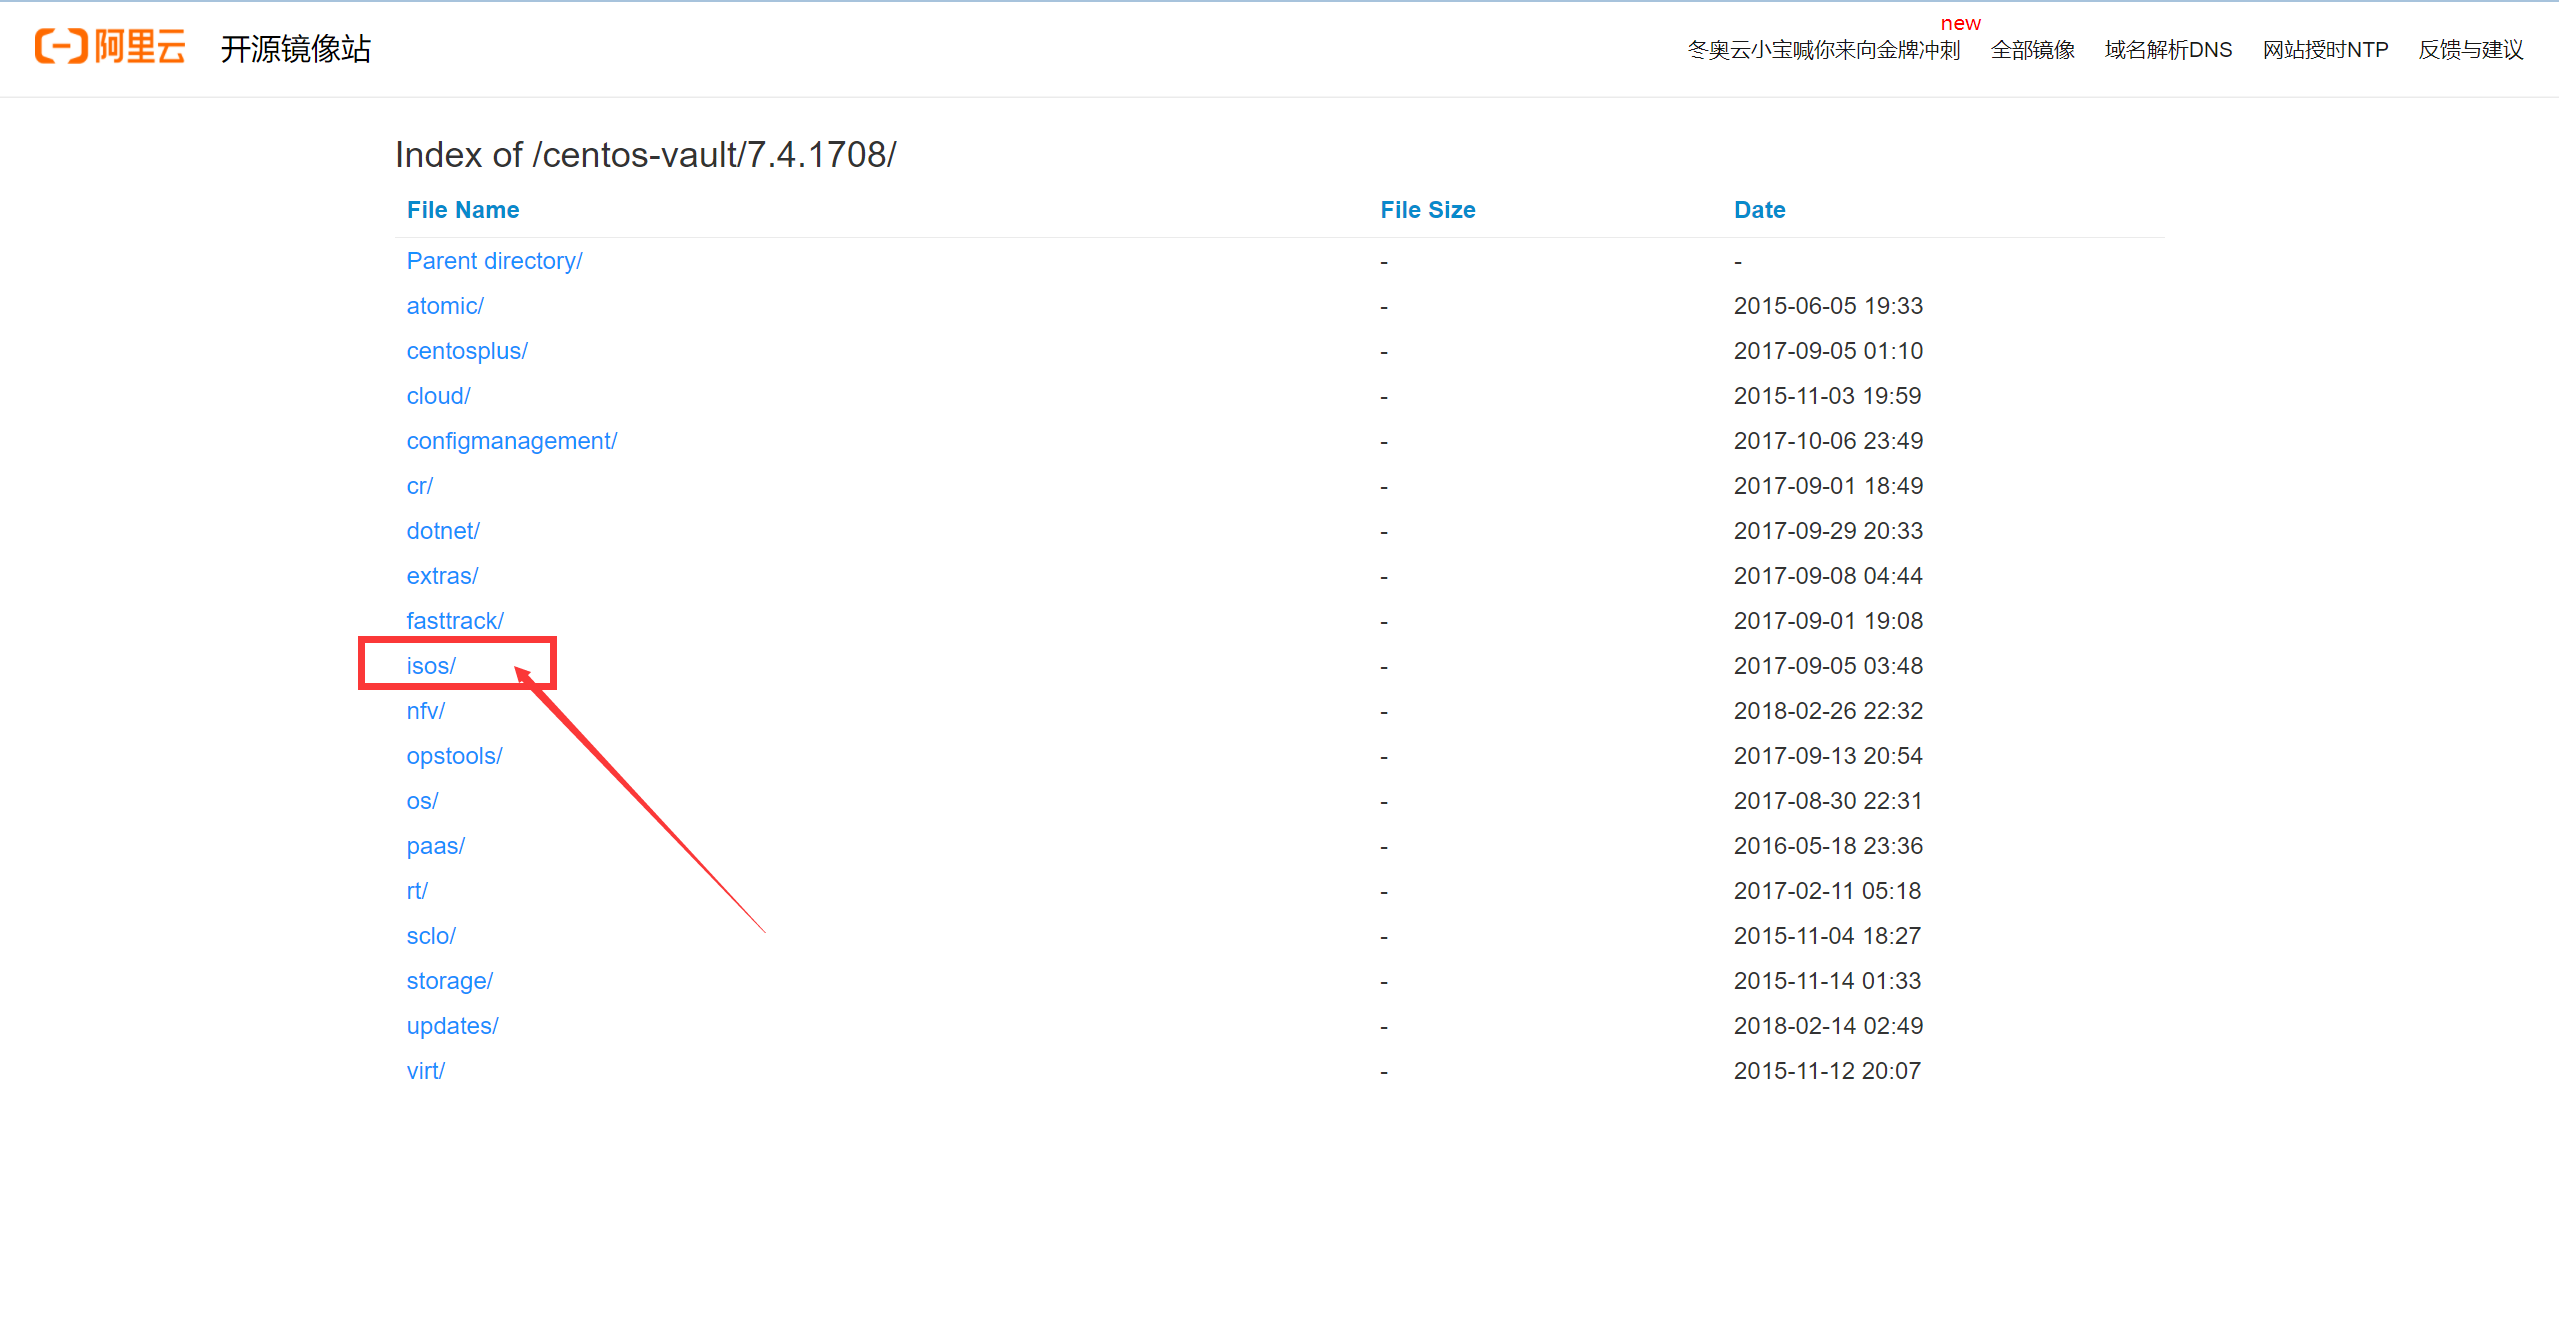Open the sclo/ folder

coord(431,936)
